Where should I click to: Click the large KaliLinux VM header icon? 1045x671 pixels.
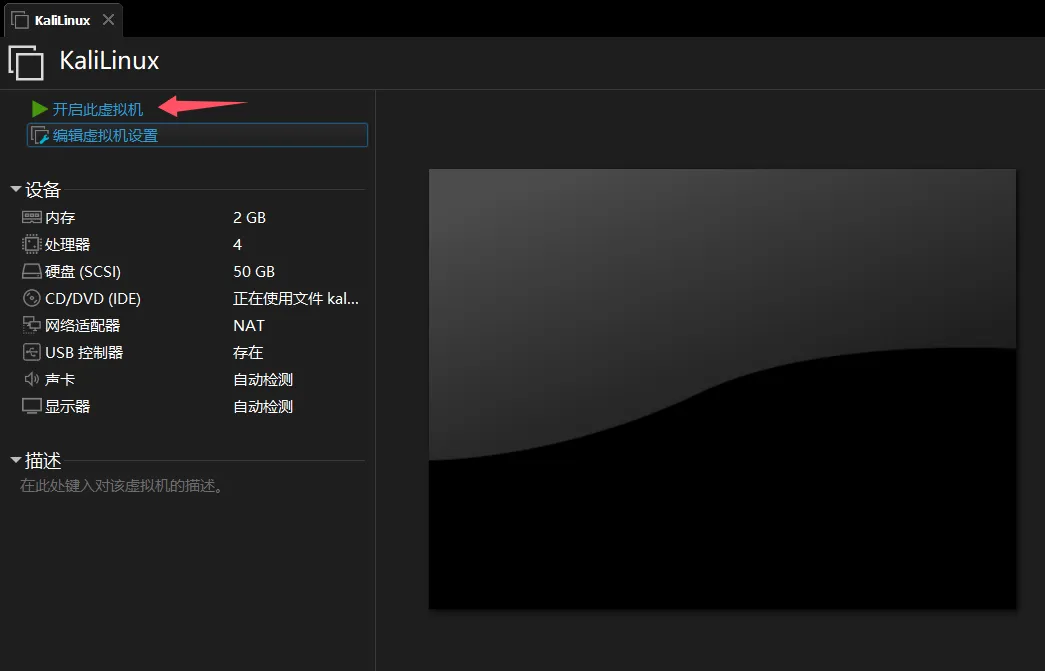click(26, 63)
